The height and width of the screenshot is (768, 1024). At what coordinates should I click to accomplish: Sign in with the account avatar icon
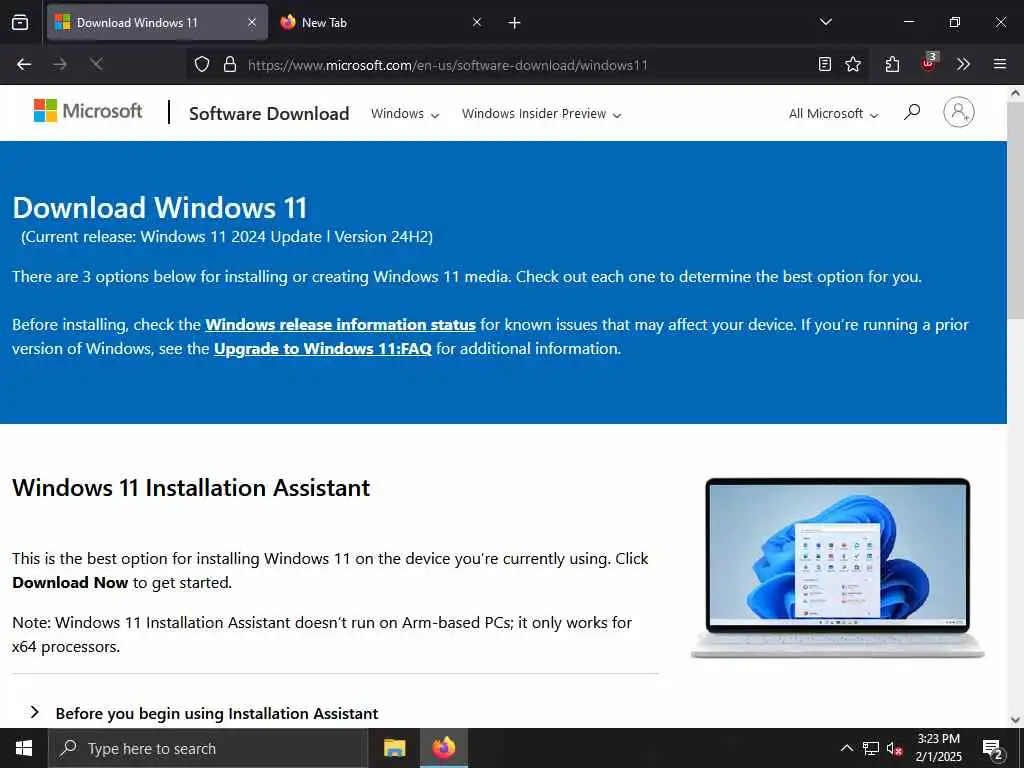[959, 112]
